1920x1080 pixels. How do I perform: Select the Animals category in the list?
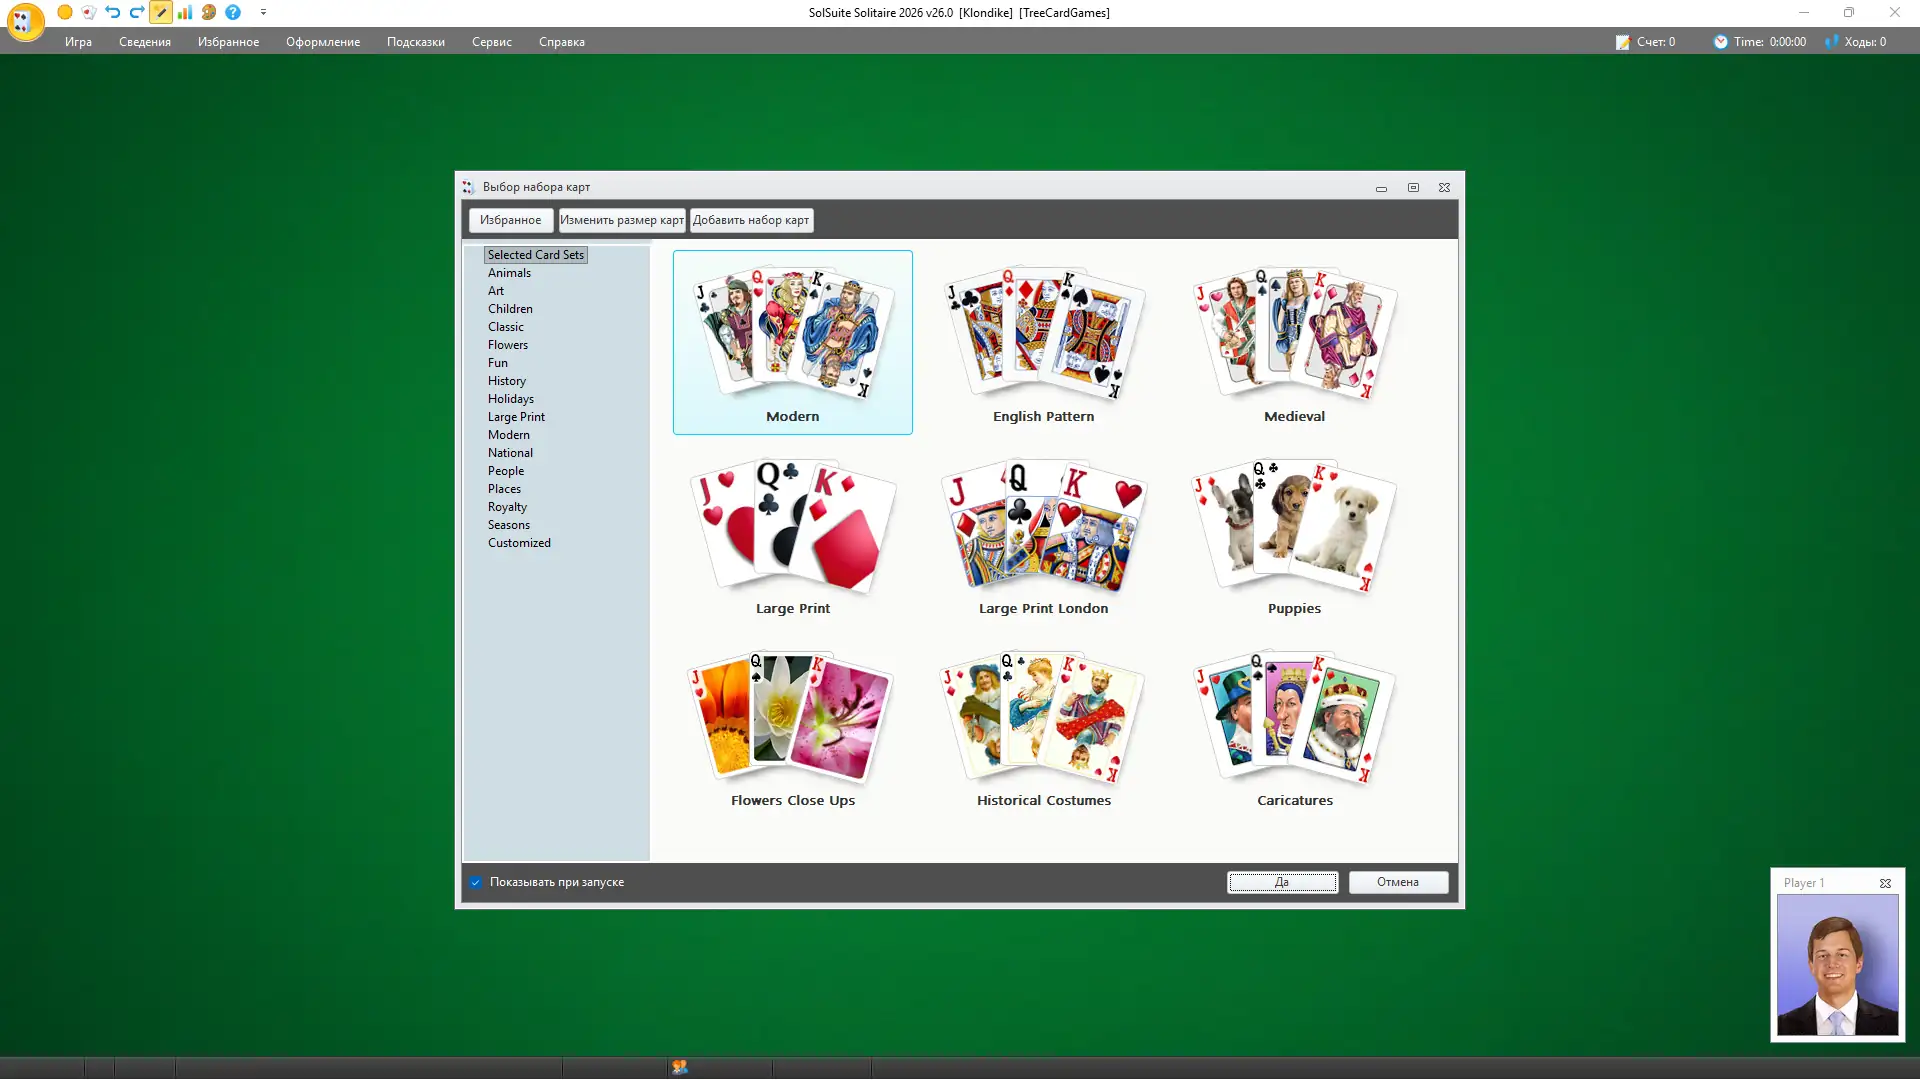[x=509, y=273]
